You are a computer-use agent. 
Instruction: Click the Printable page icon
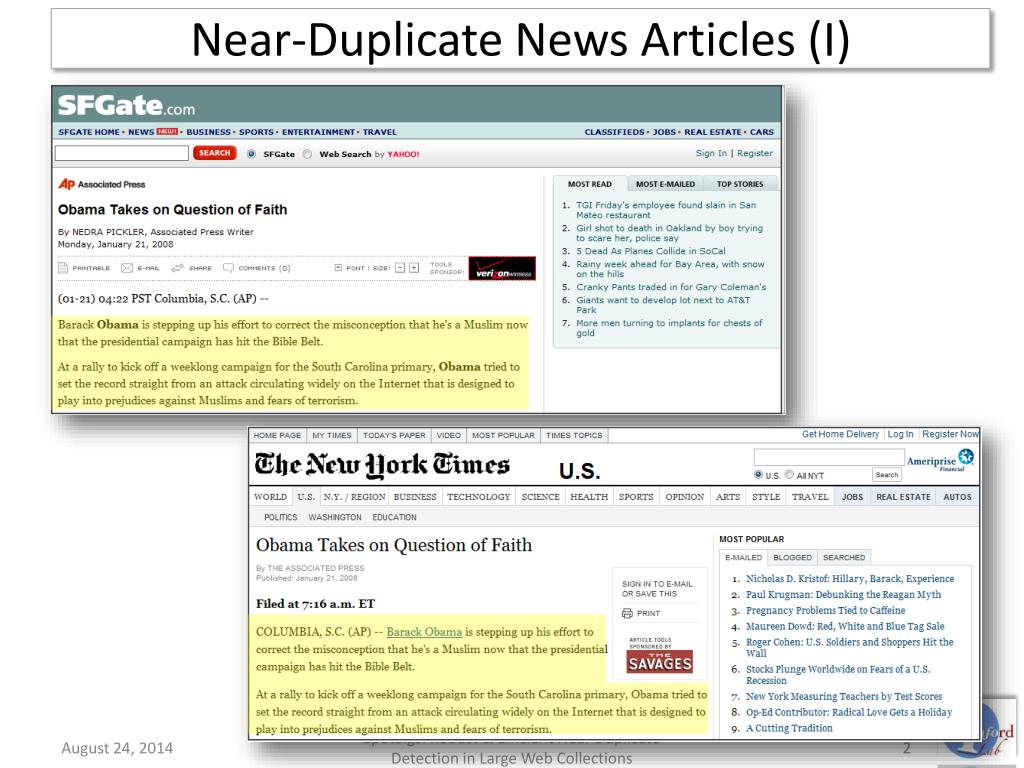pos(63,268)
